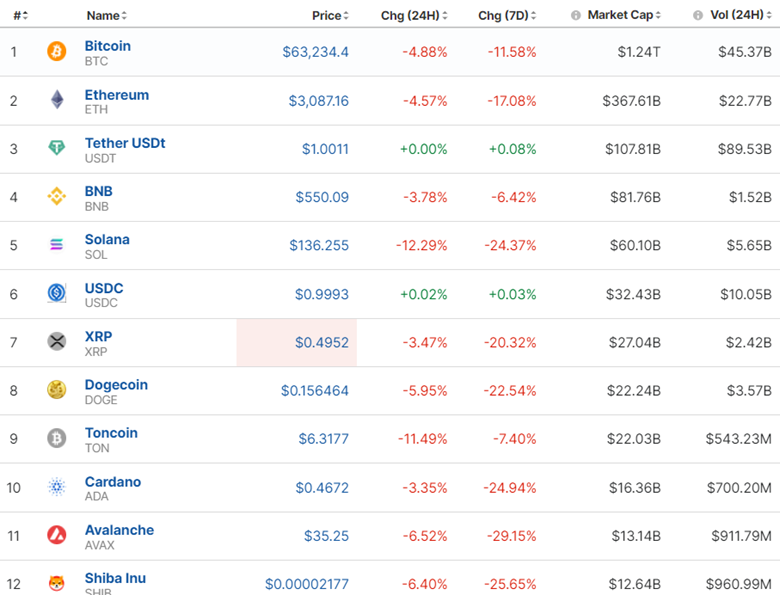Open the USDC coin name link
The height and width of the screenshot is (595, 780).
(104, 288)
